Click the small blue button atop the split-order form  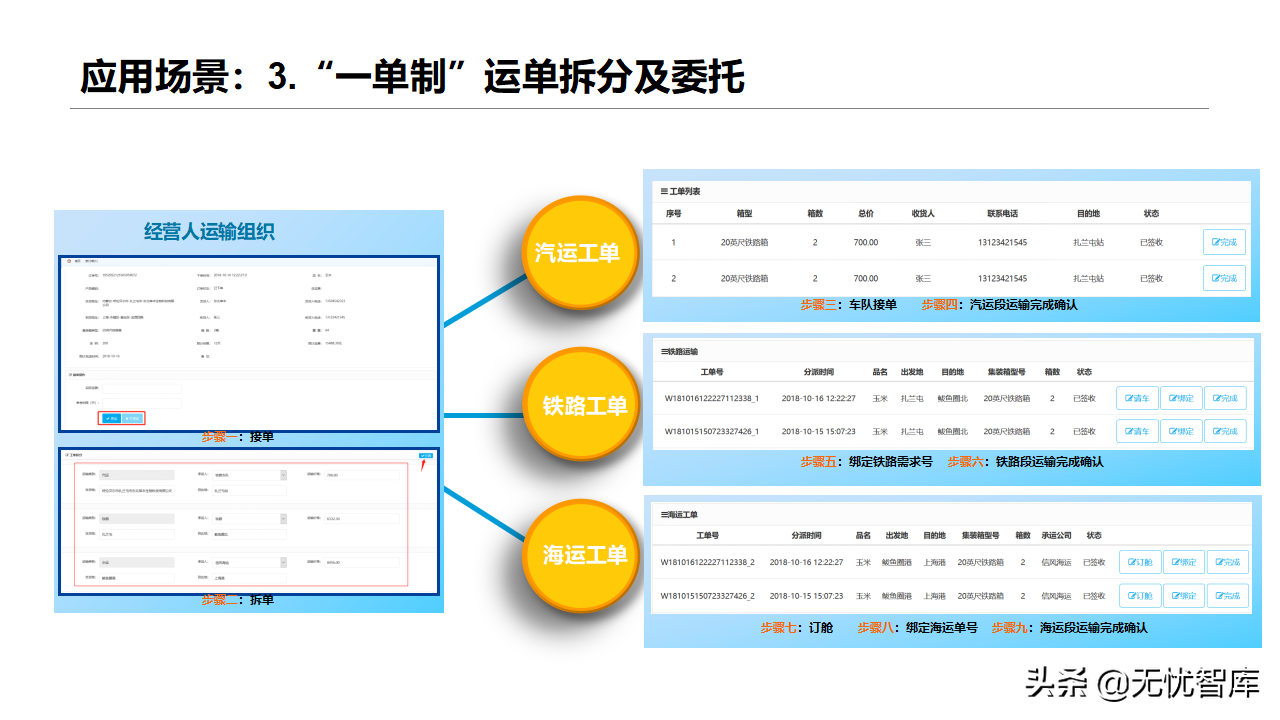tap(427, 456)
